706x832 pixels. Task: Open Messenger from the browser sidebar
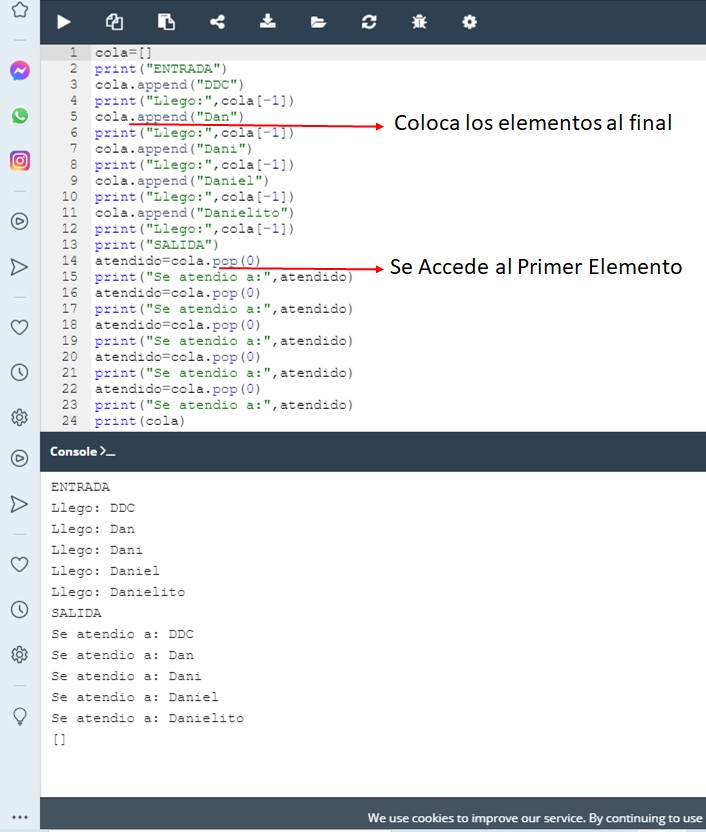click(20, 71)
